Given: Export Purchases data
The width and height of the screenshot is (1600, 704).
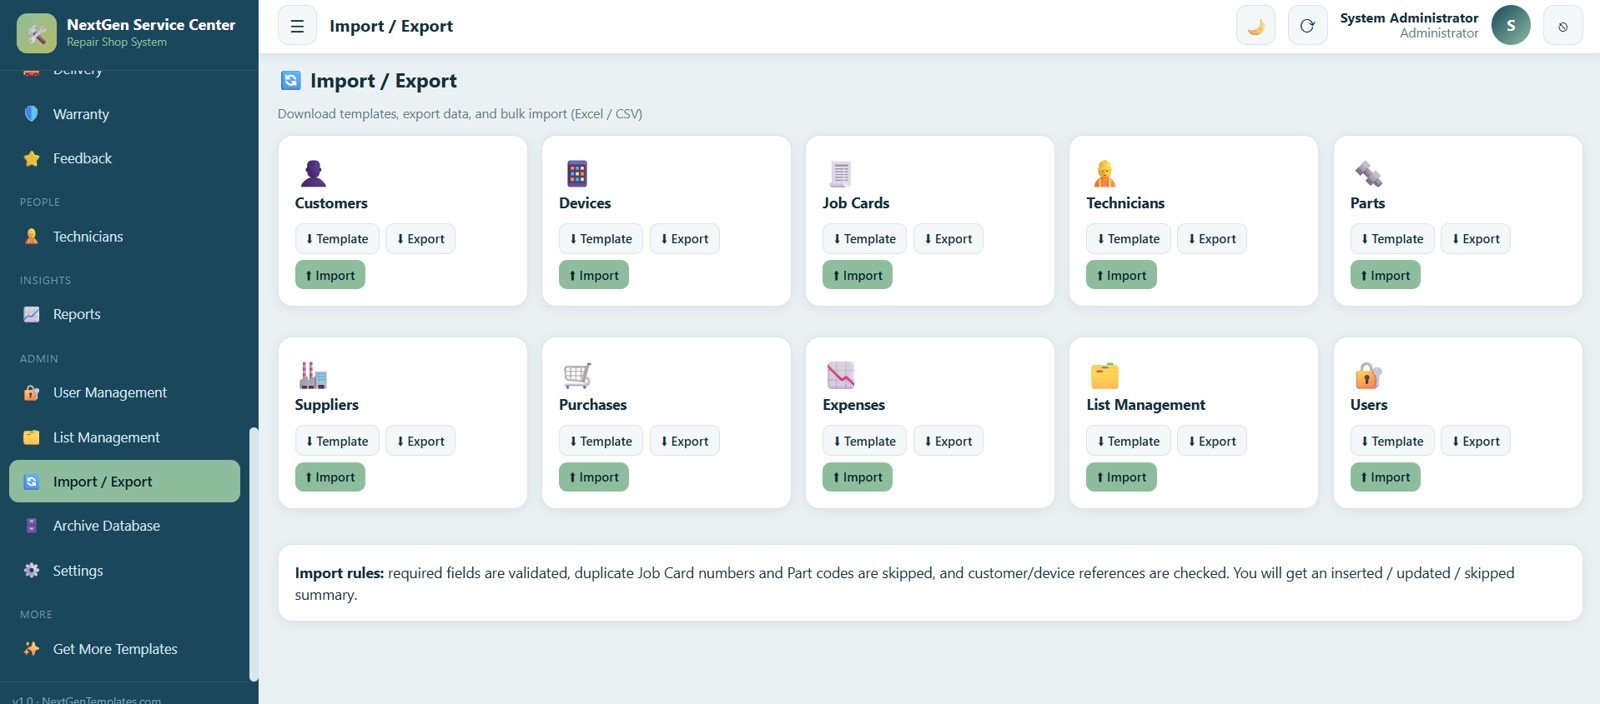Looking at the screenshot, I should [x=684, y=441].
